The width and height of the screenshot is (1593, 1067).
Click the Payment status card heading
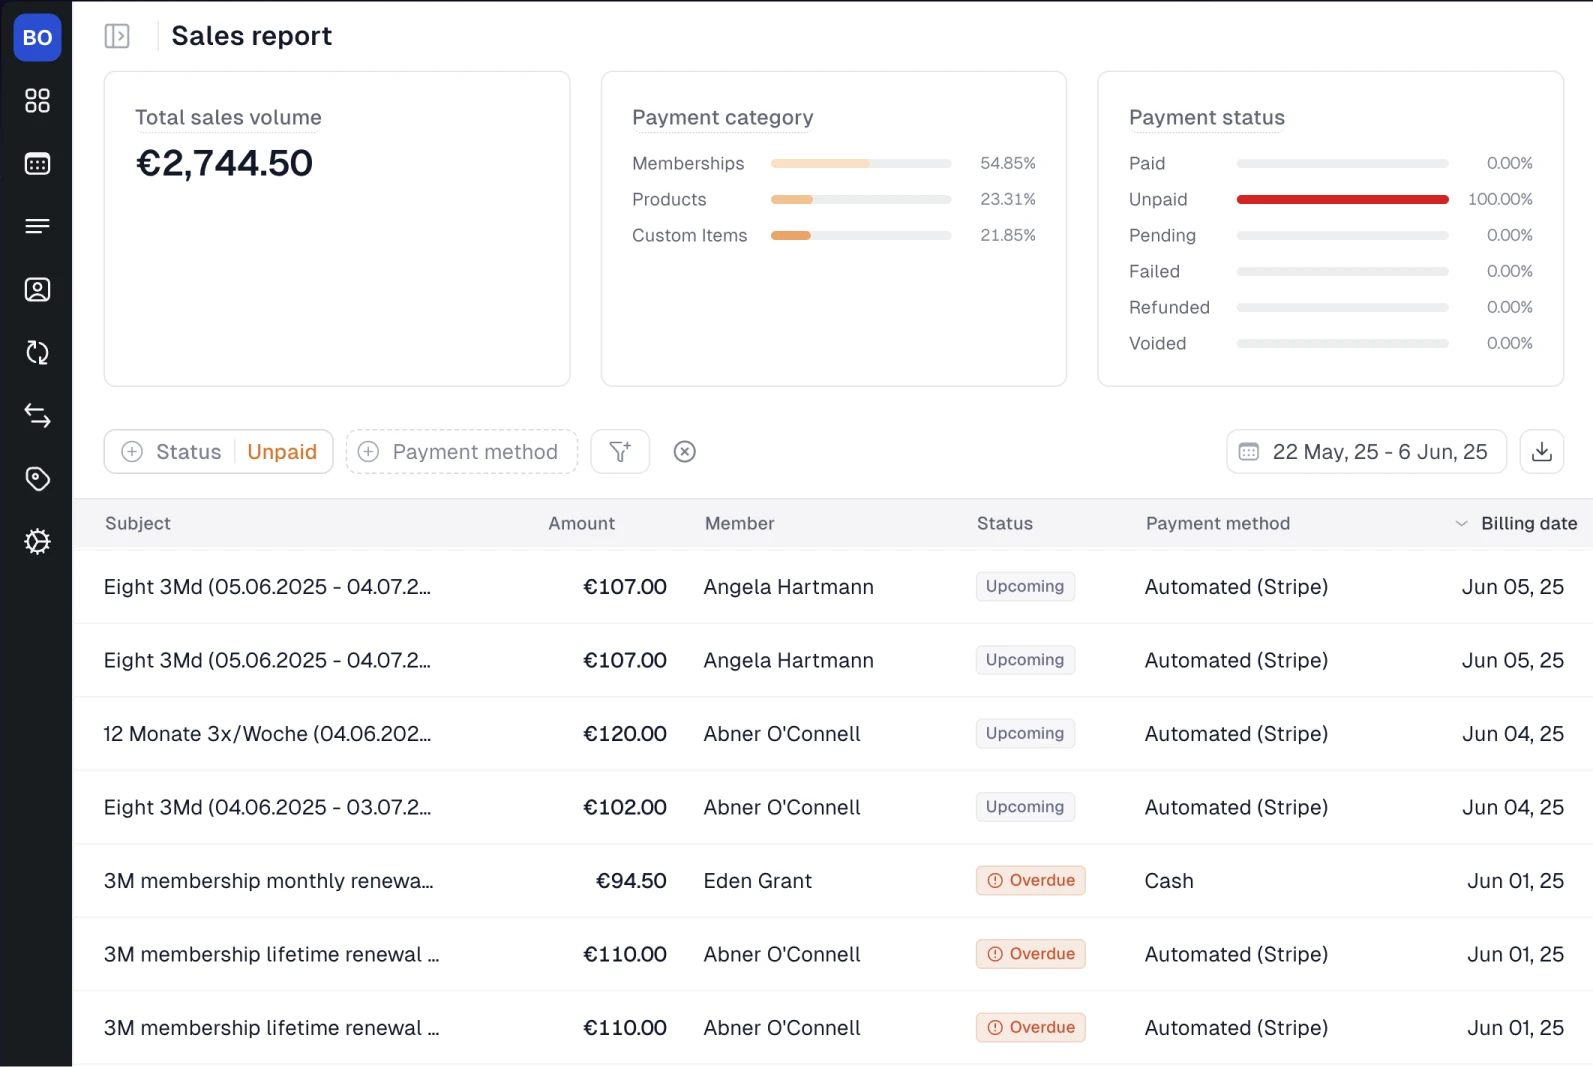click(1207, 118)
